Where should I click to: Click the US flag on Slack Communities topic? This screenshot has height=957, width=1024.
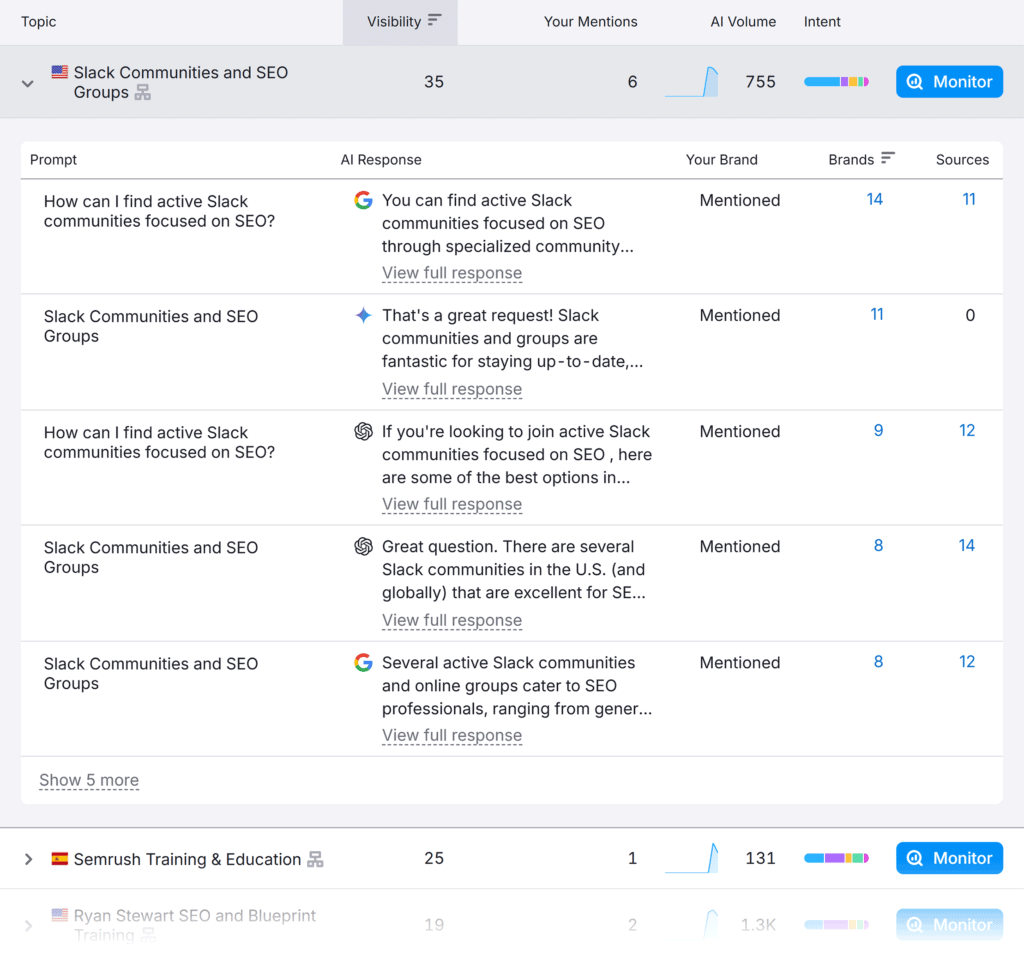coord(60,72)
